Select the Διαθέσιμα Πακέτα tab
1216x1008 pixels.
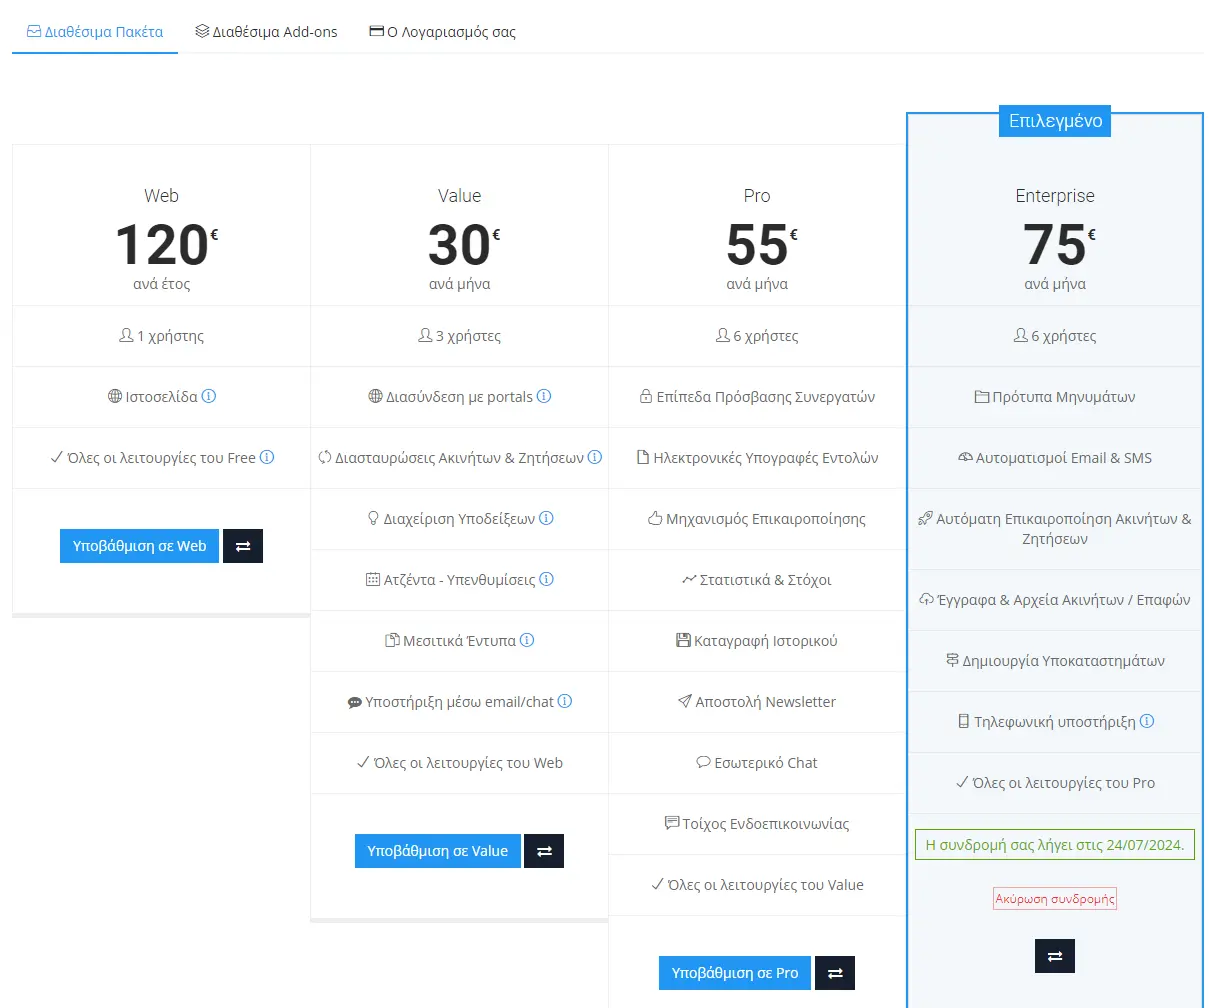[95, 32]
